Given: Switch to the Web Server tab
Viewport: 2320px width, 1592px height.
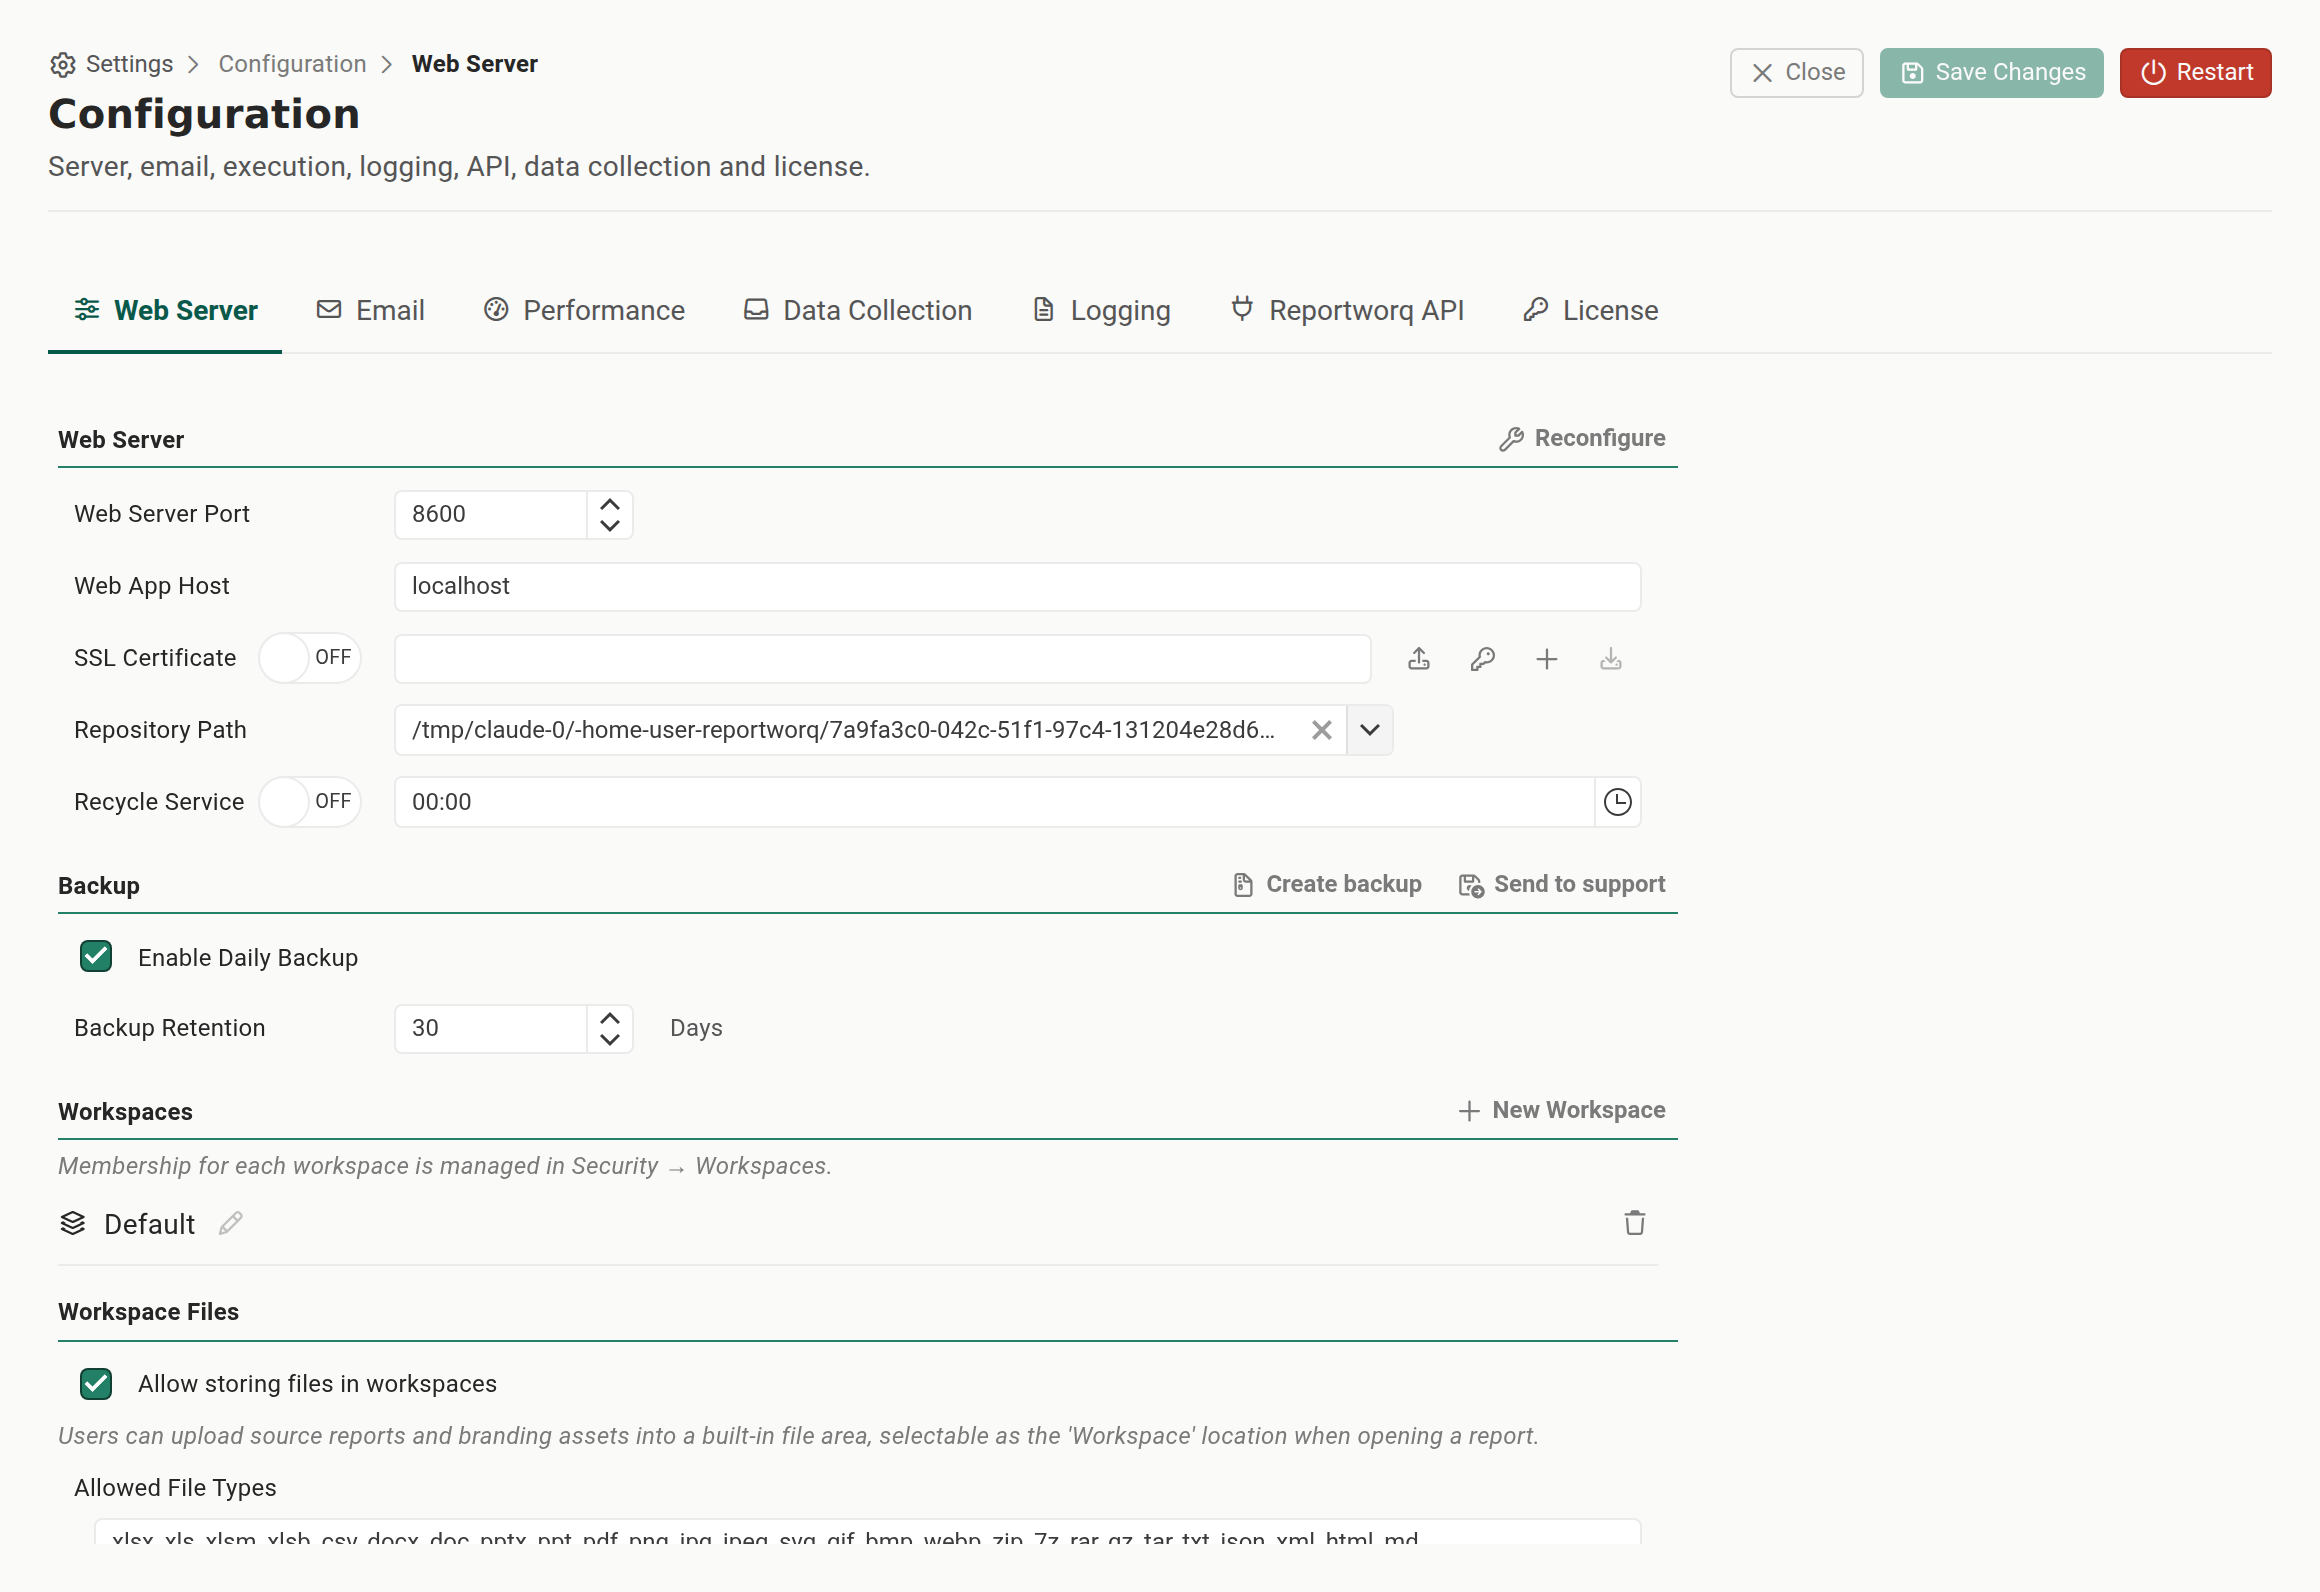Looking at the screenshot, I should pyautogui.click(x=165, y=311).
